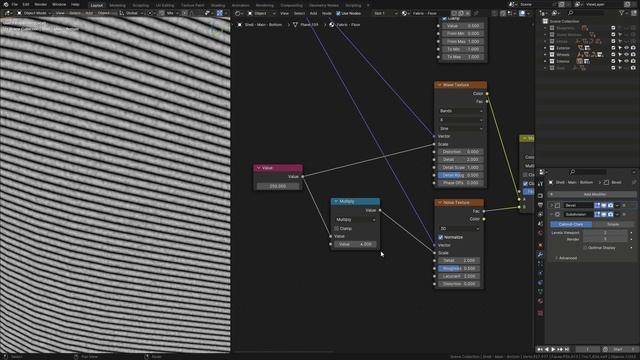Toggle Use Nodes checkbox

click(x=338, y=13)
